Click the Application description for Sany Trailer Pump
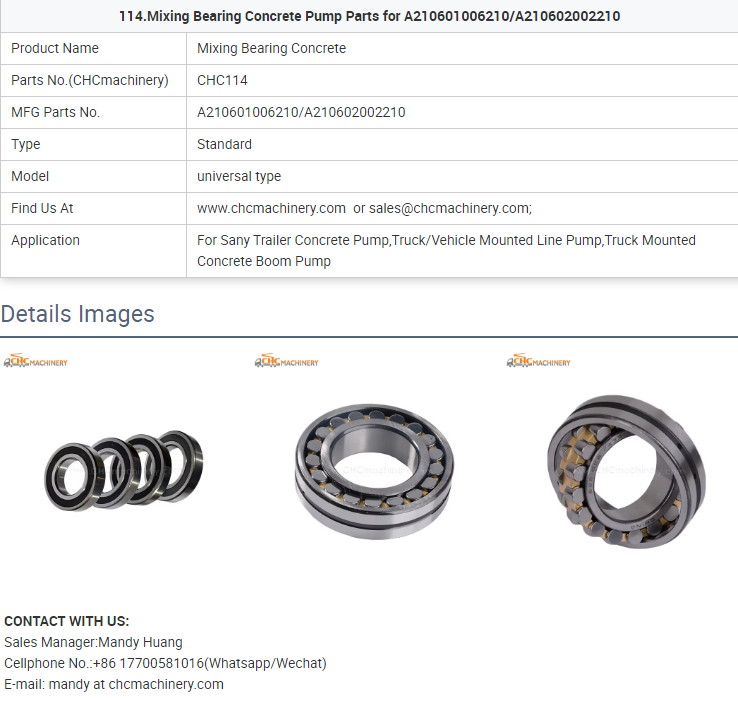 point(446,251)
